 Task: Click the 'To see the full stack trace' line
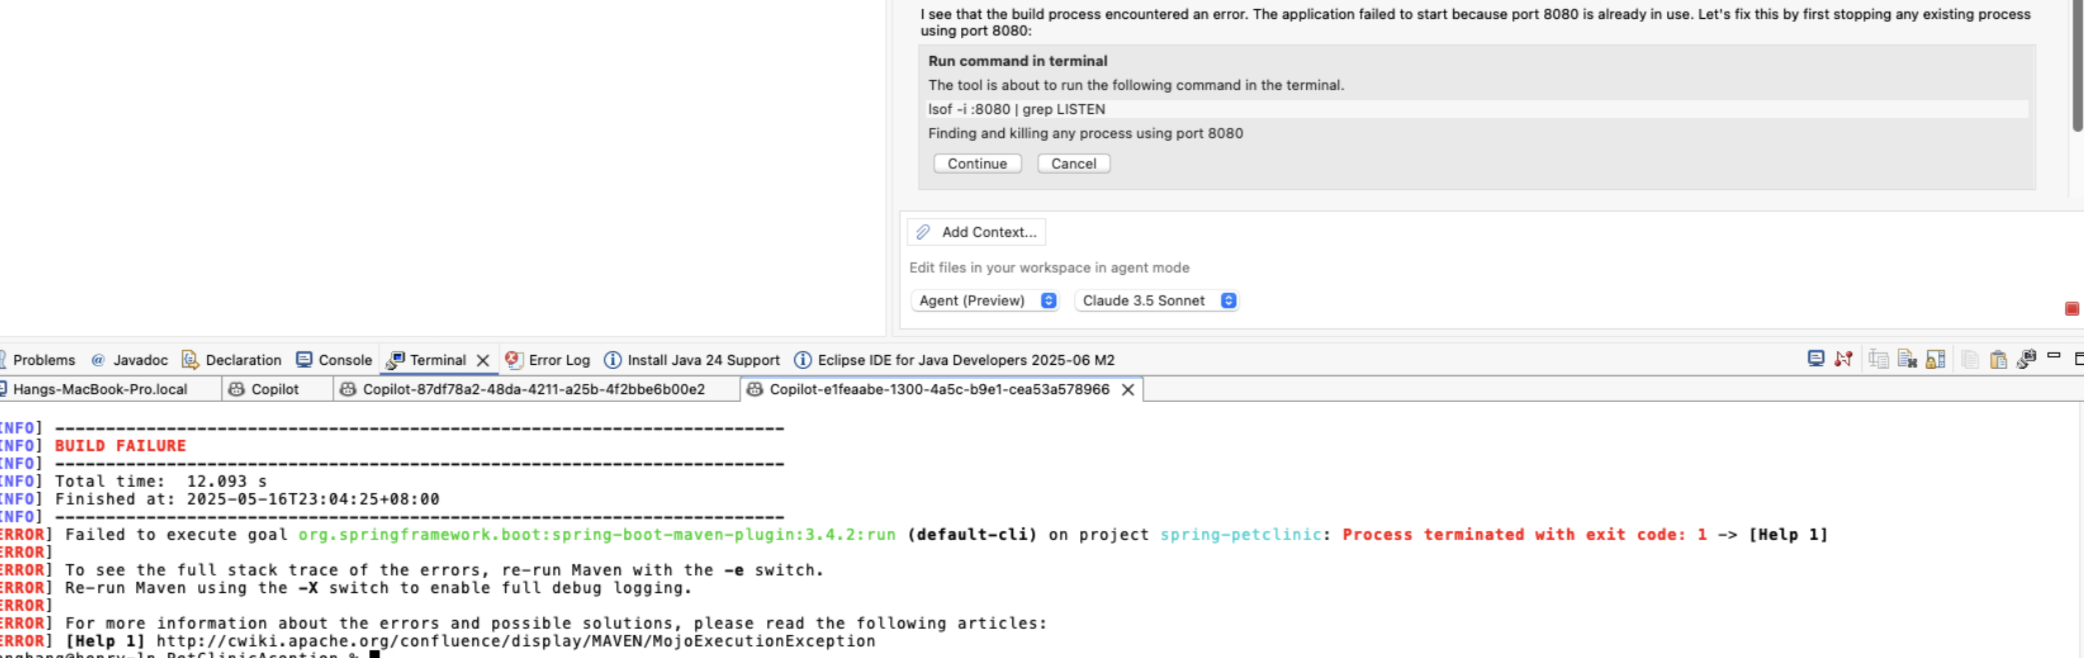(444, 570)
